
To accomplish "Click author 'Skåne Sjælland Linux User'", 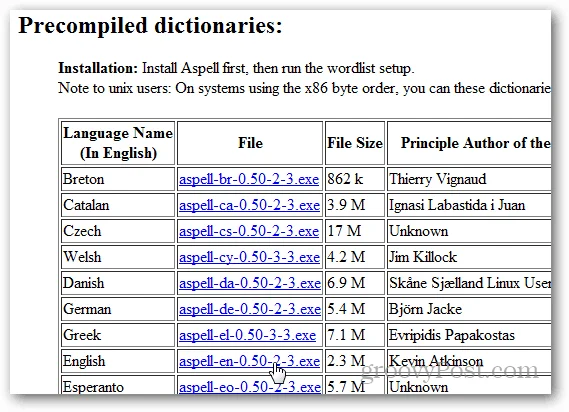I will coord(470,283).
